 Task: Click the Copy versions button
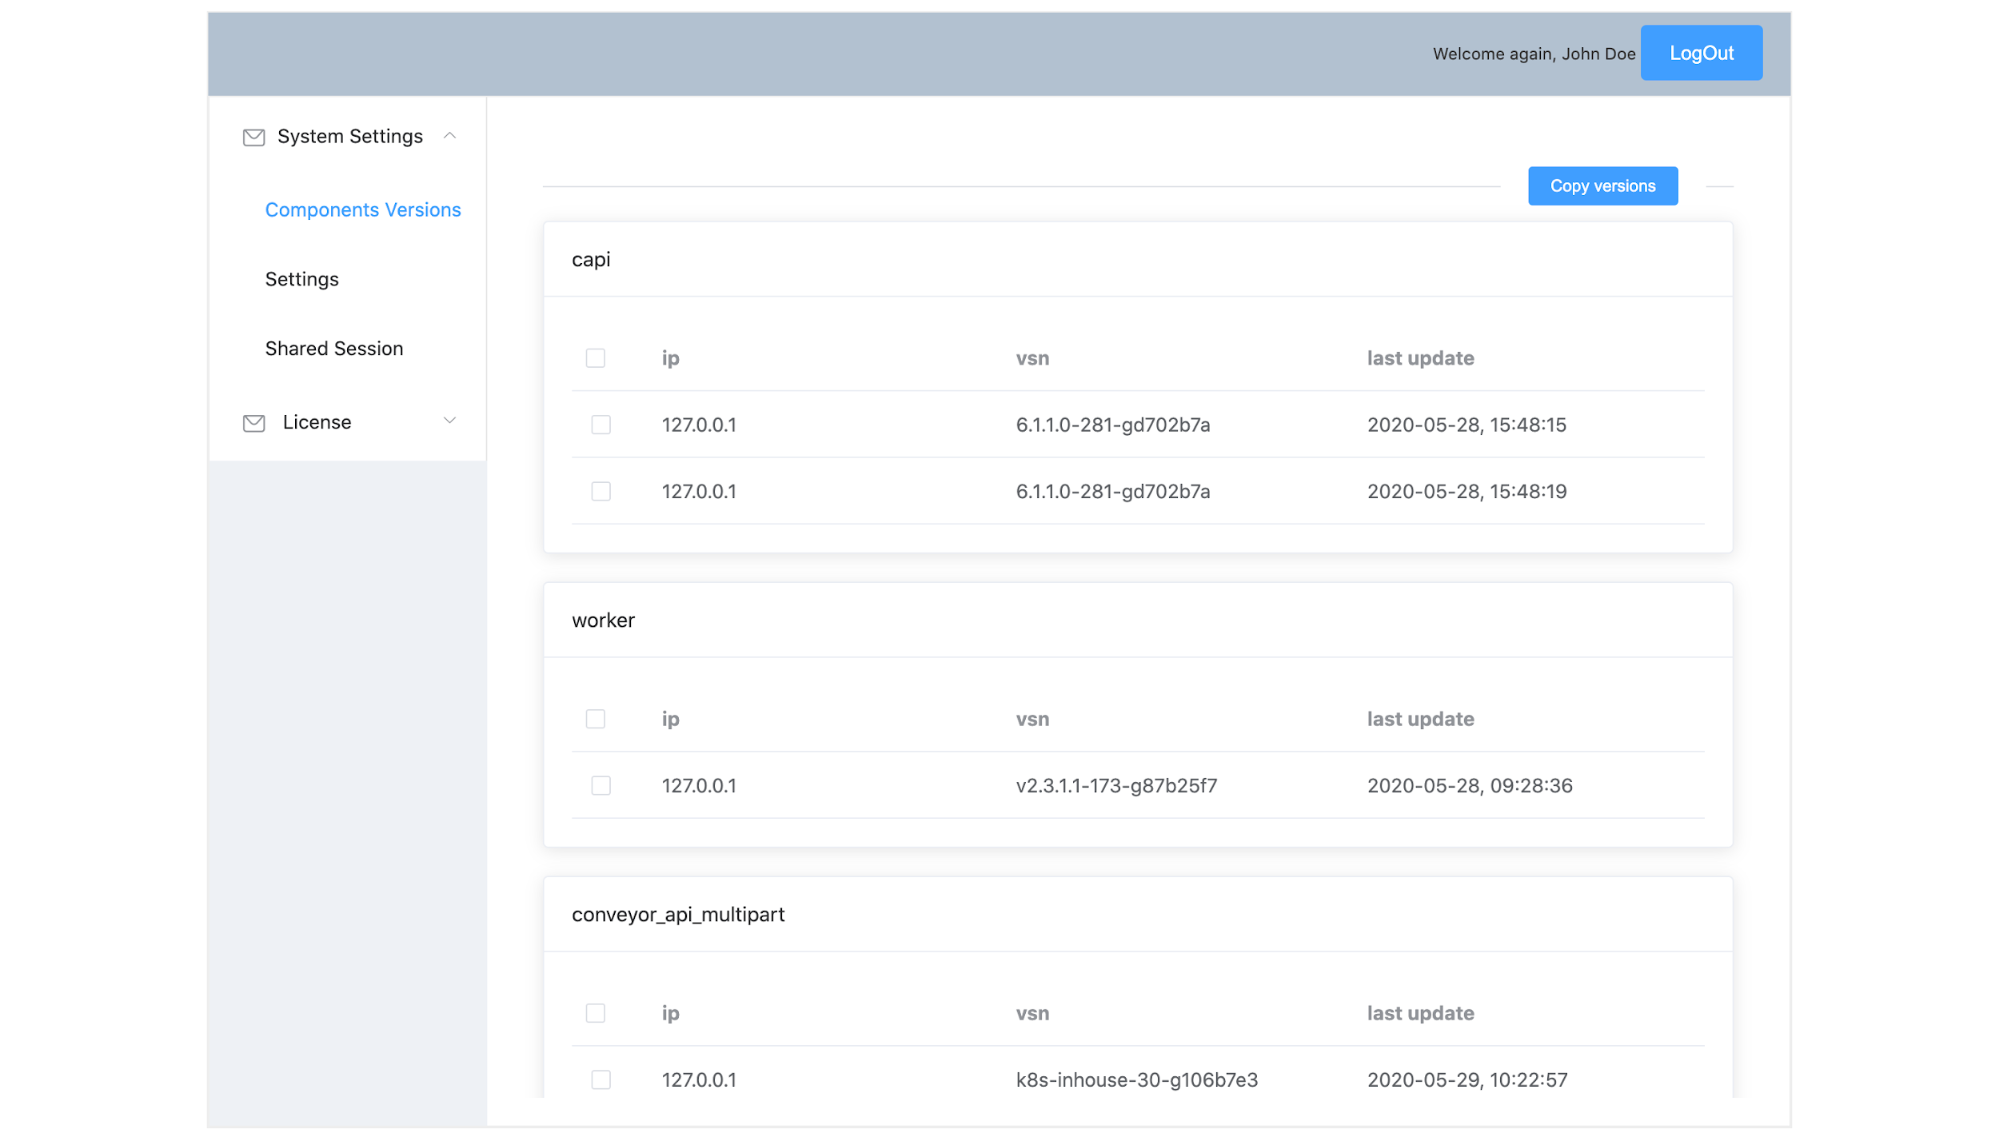tap(1602, 185)
